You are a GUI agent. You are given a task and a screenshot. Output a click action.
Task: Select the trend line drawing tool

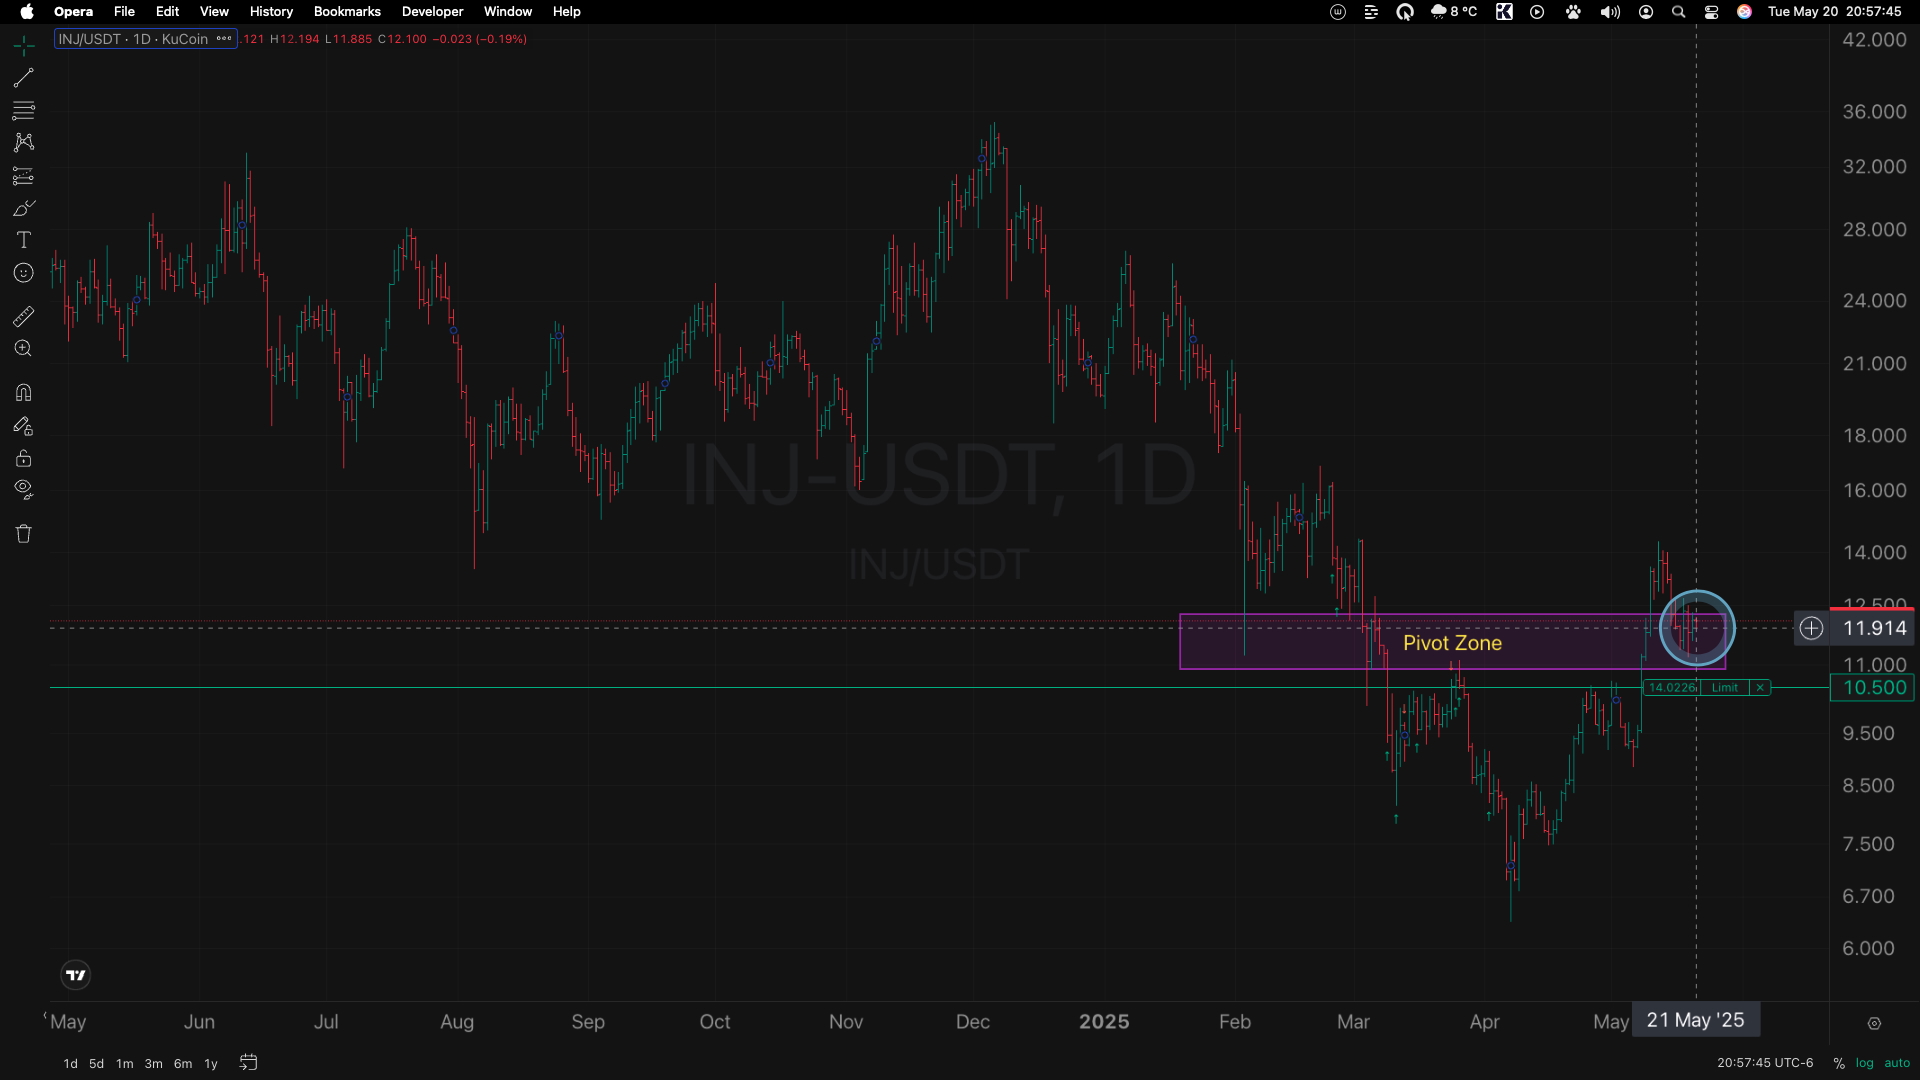[x=23, y=77]
